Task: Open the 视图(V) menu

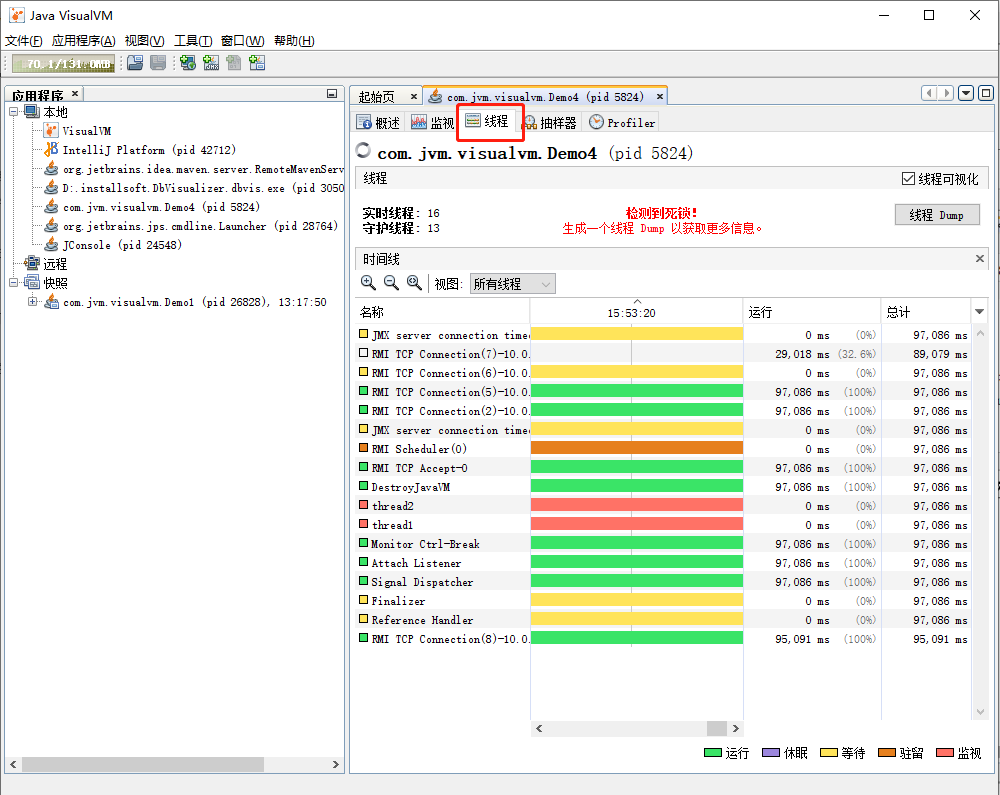Action: click(145, 41)
